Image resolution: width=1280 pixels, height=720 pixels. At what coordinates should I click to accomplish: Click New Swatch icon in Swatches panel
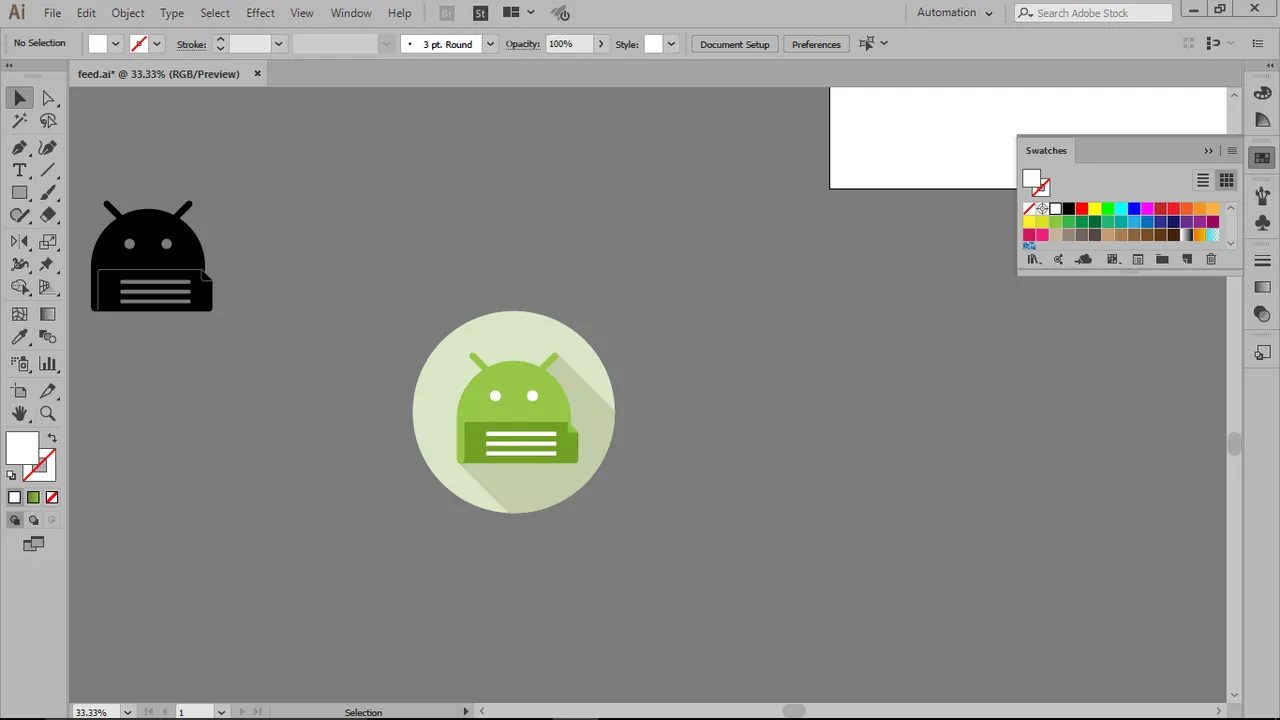tap(1187, 259)
